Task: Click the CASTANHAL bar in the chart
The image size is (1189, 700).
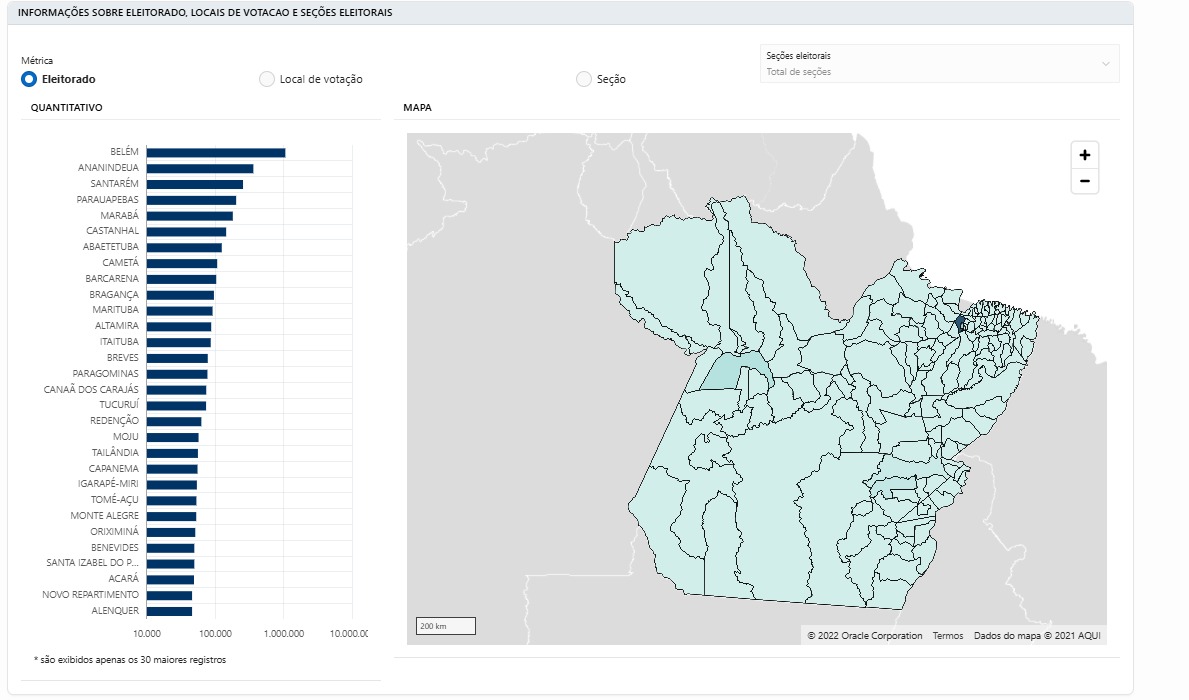Action: pyautogui.click(x=187, y=231)
